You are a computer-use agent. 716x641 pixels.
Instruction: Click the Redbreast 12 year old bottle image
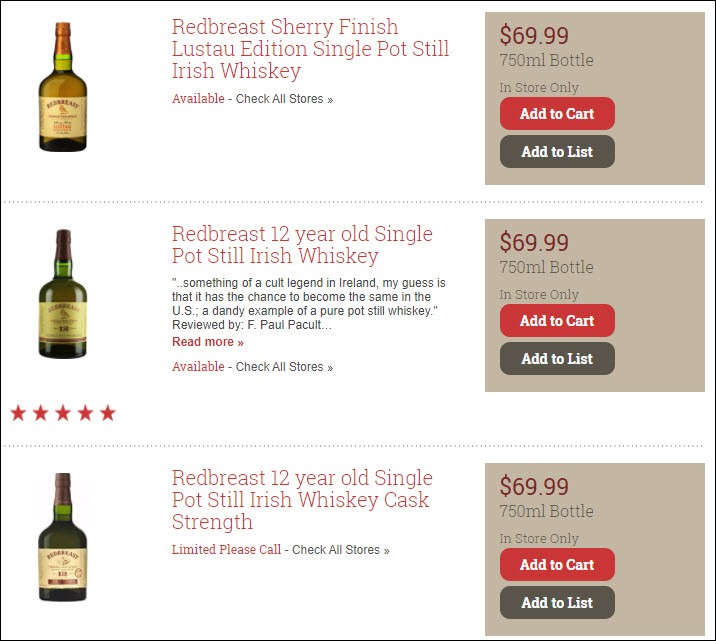point(63,294)
